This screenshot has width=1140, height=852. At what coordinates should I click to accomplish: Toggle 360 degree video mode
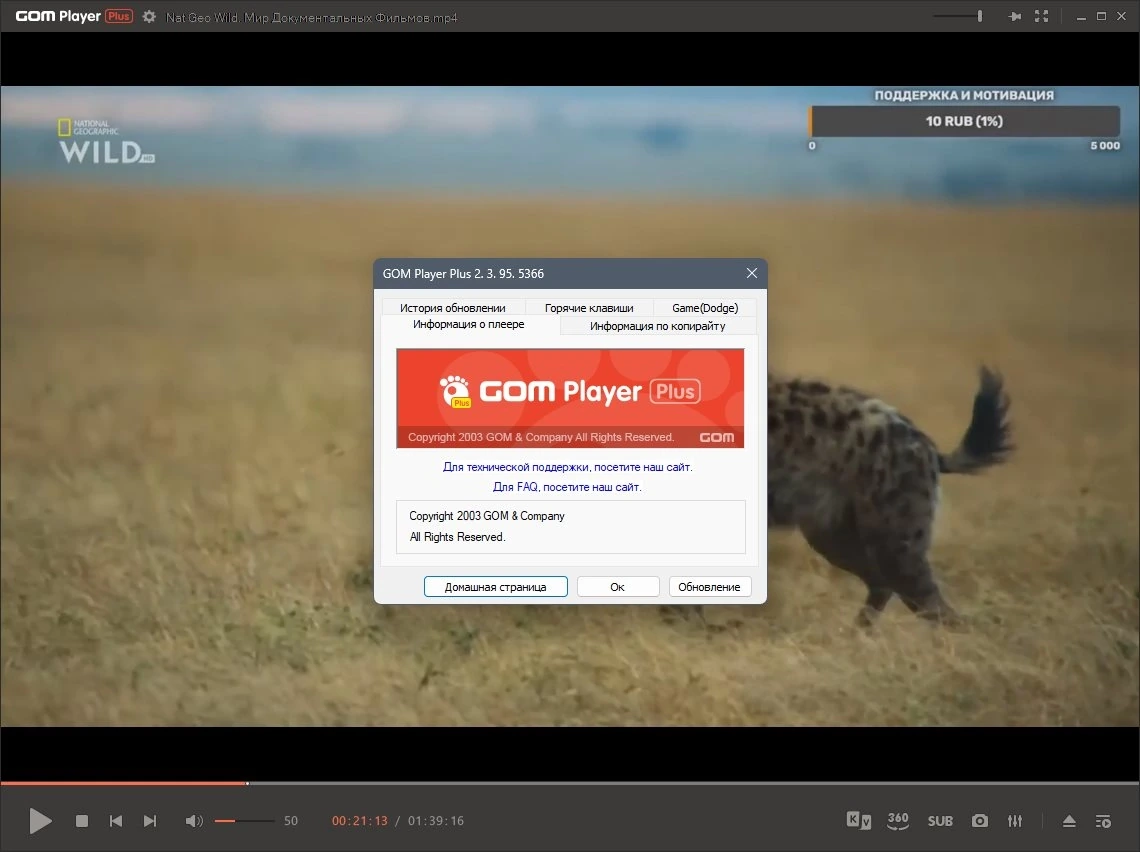pyautogui.click(x=898, y=821)
